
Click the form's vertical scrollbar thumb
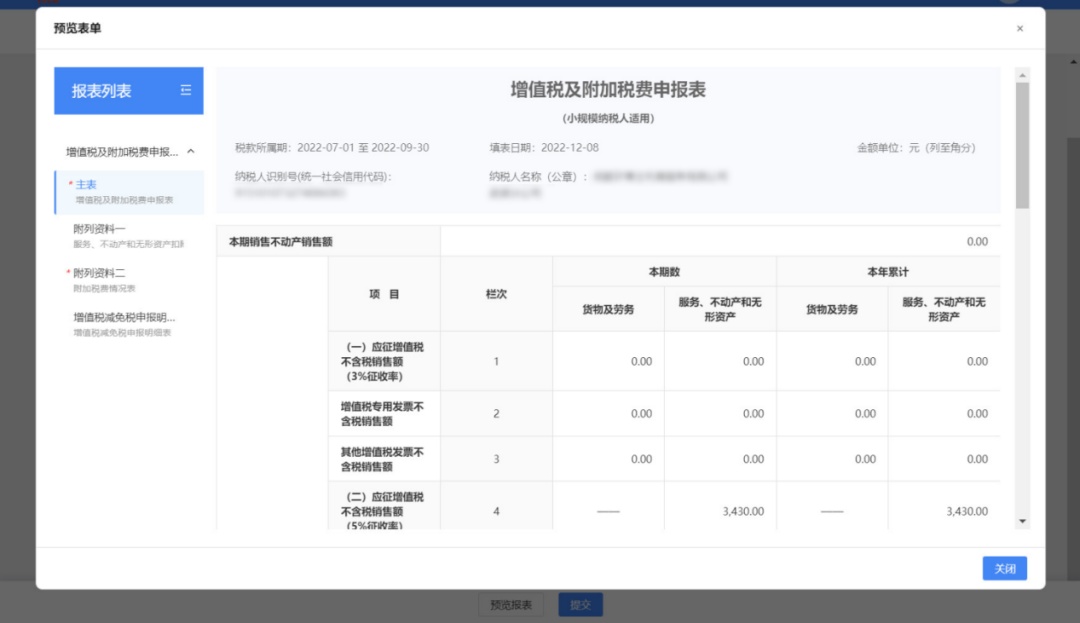[1022, 145]
